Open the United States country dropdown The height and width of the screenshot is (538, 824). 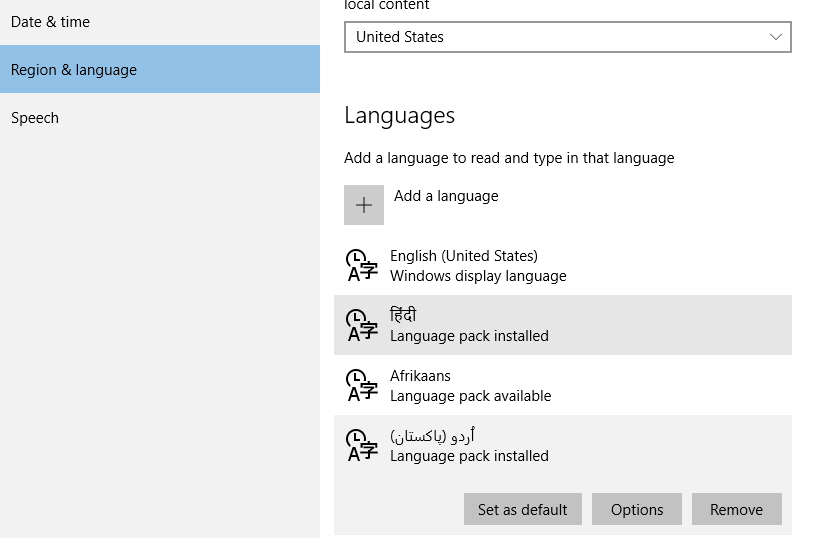click(568, 37)
